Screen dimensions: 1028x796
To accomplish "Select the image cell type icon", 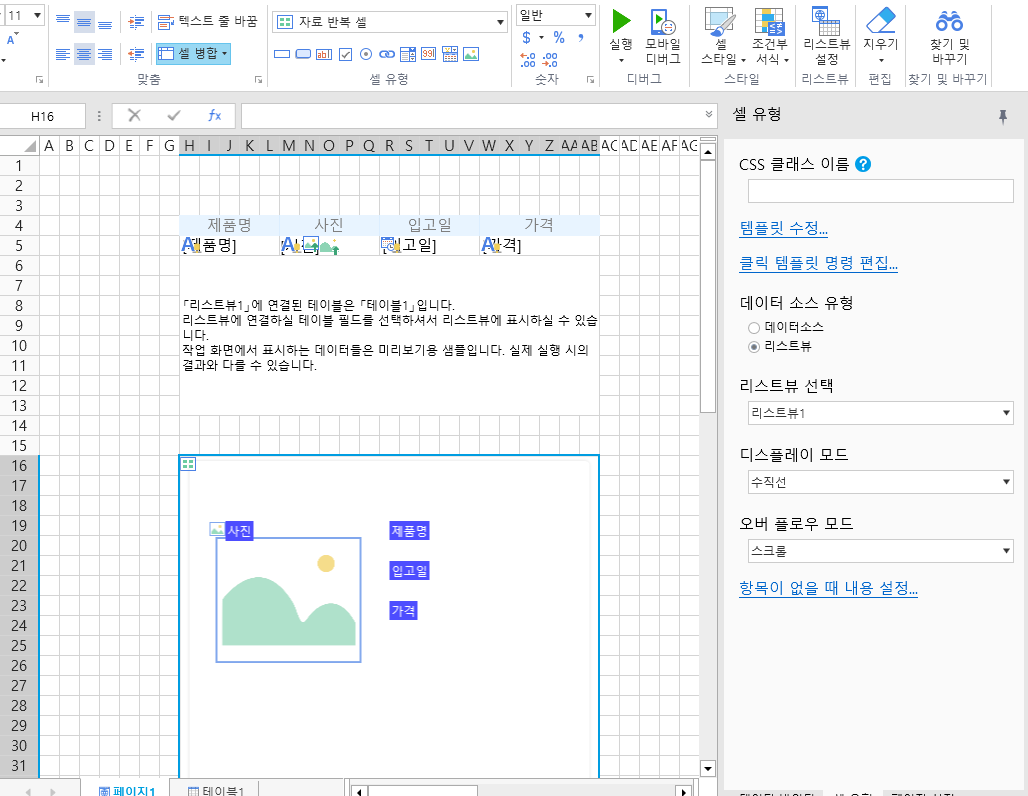I will [x=470, y=54].
